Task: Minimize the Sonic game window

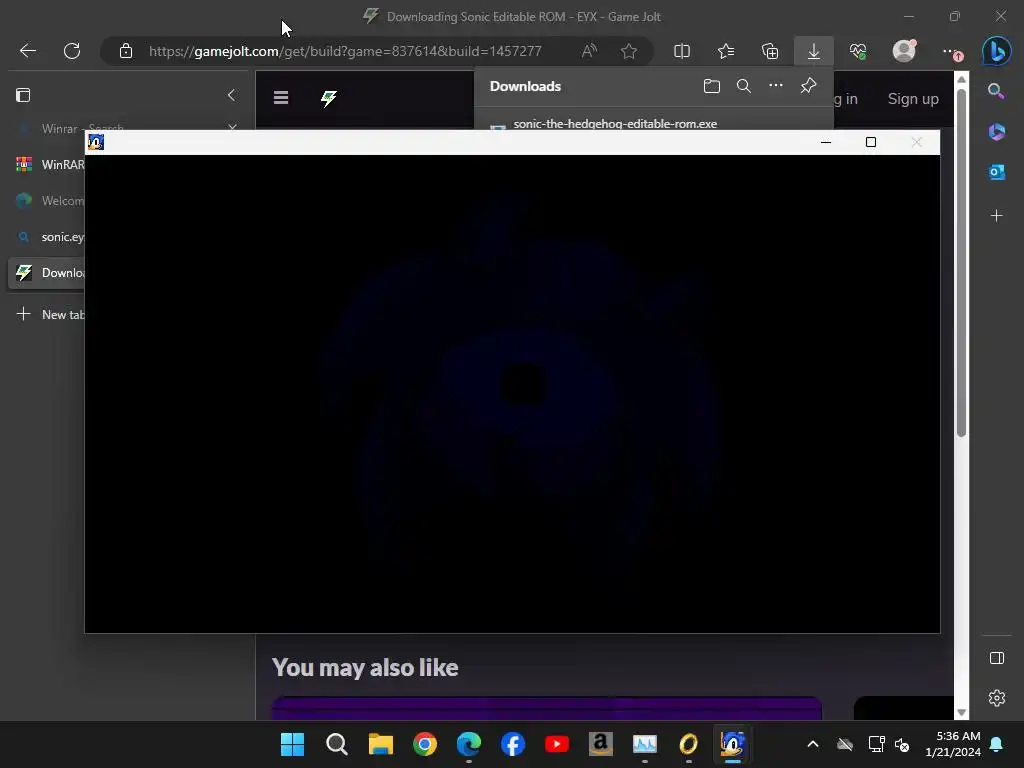Action: (825, 142)
